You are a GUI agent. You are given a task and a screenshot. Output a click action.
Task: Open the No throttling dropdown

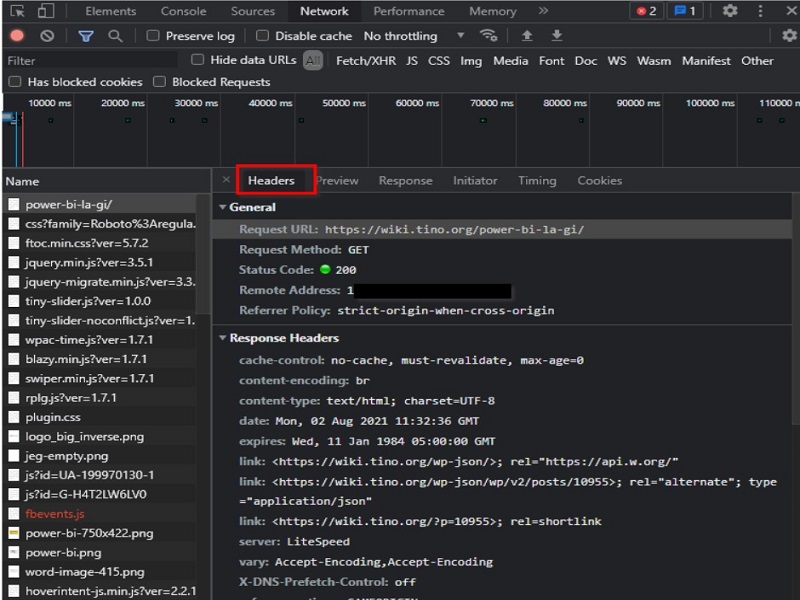tap(414, 36)
